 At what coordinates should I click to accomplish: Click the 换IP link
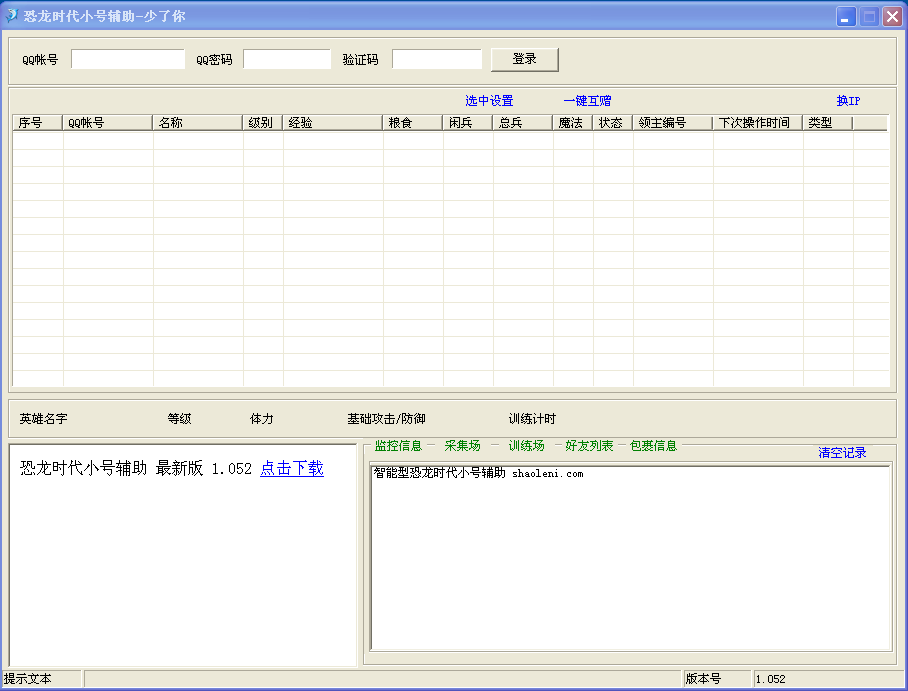(x=848, y=101)
